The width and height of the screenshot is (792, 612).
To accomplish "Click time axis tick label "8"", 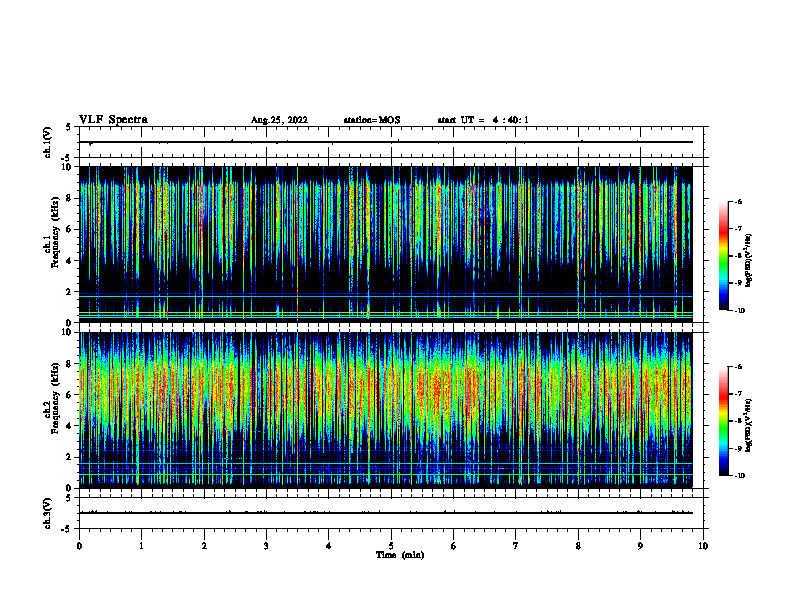I will pos(578,546).
